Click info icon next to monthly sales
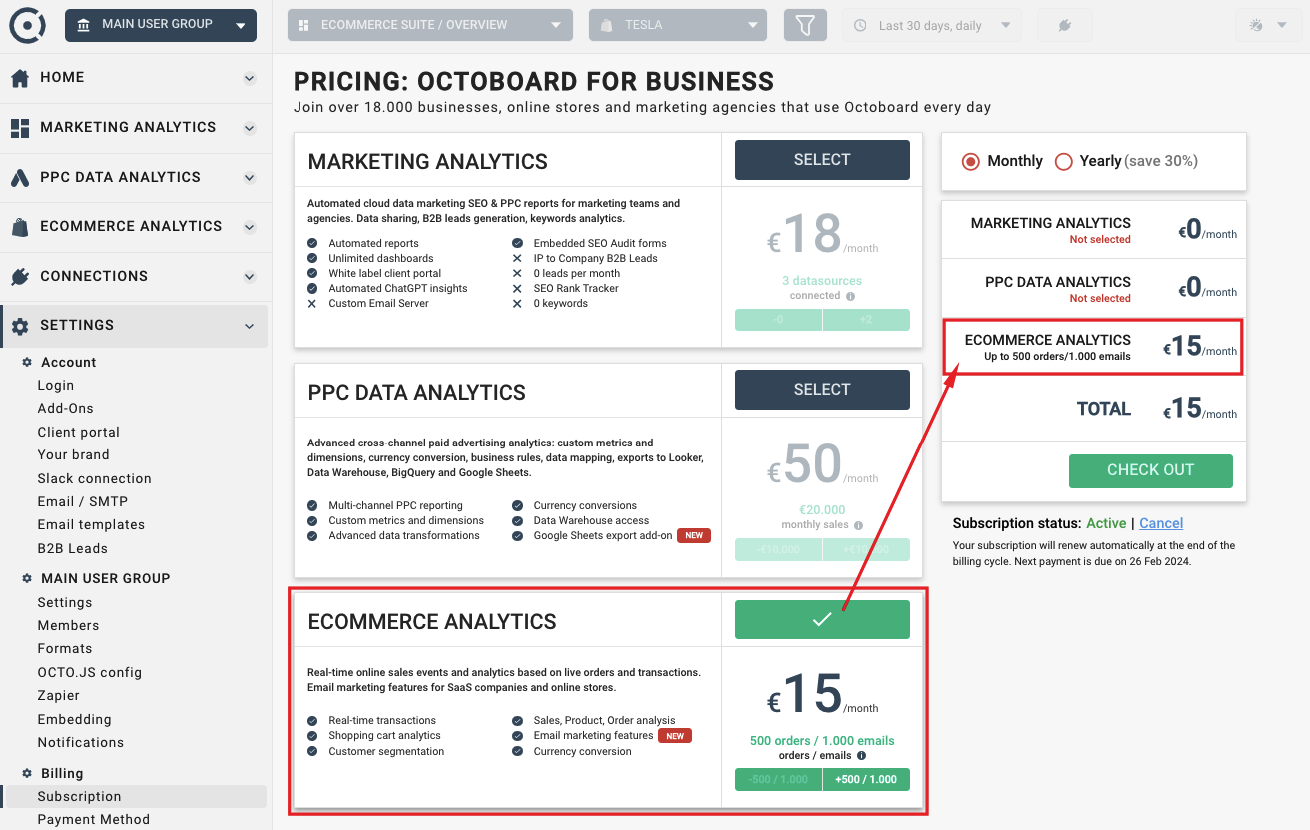The height and width of the screenshot is (830, 1310). pyautogui.click(x=858, y=525)
